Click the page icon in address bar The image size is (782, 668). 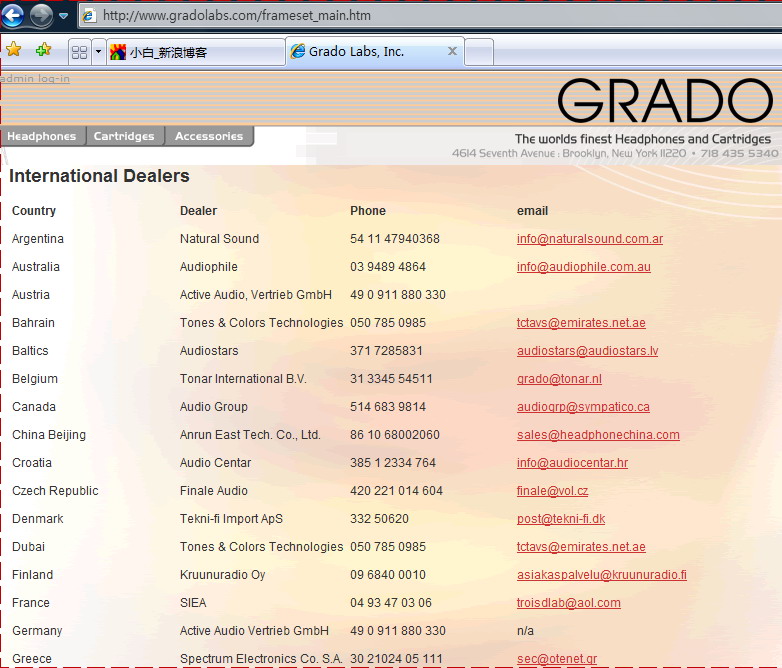pyautogui.click(x=89, y=15)
